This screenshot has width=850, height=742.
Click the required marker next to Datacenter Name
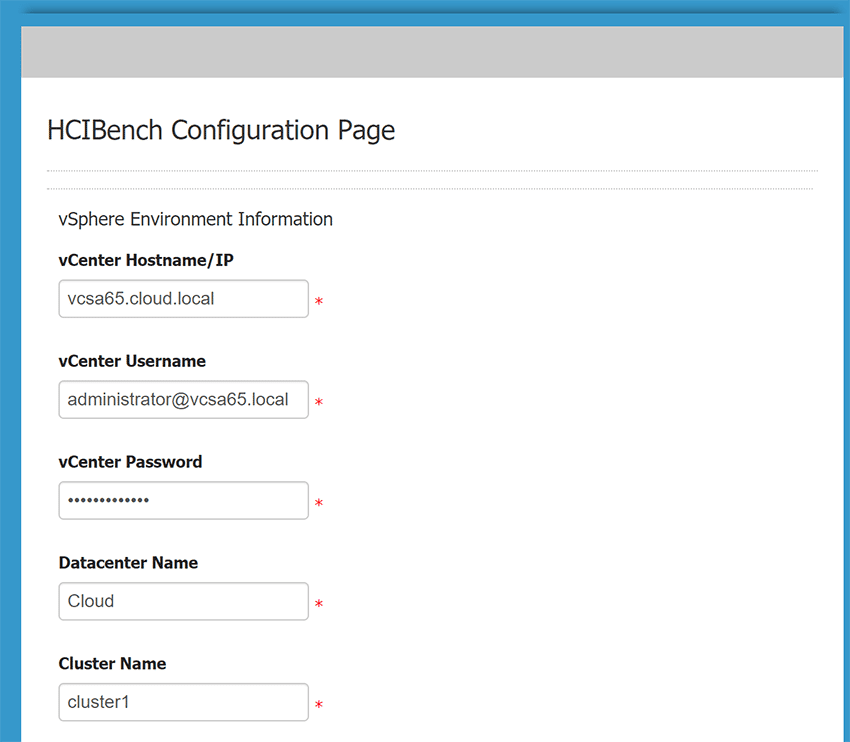[319, 605]
